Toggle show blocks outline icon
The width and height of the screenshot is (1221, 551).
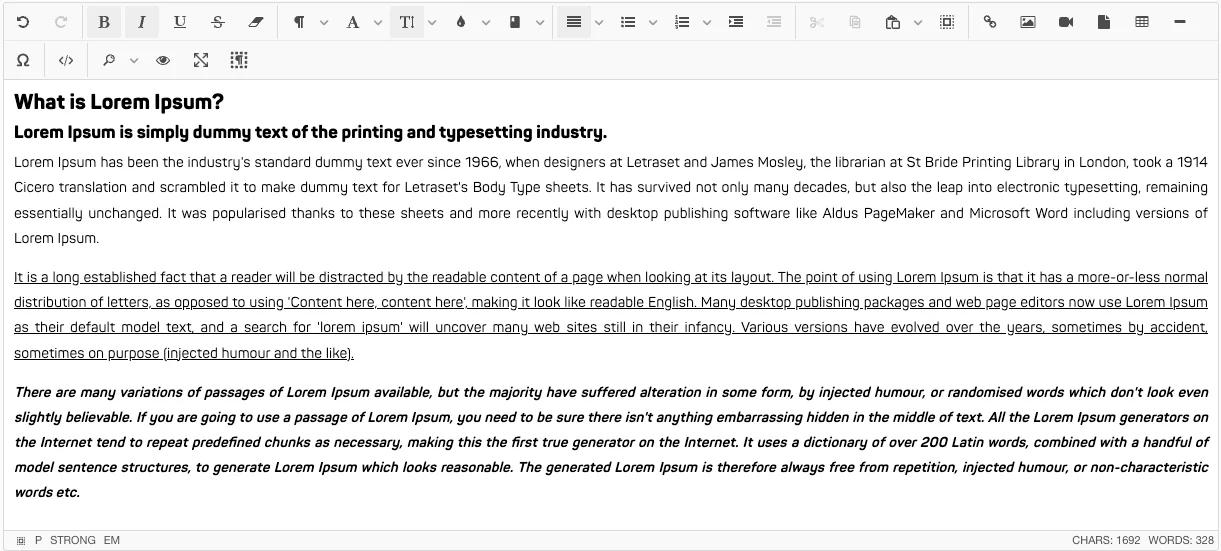point(239,60)
